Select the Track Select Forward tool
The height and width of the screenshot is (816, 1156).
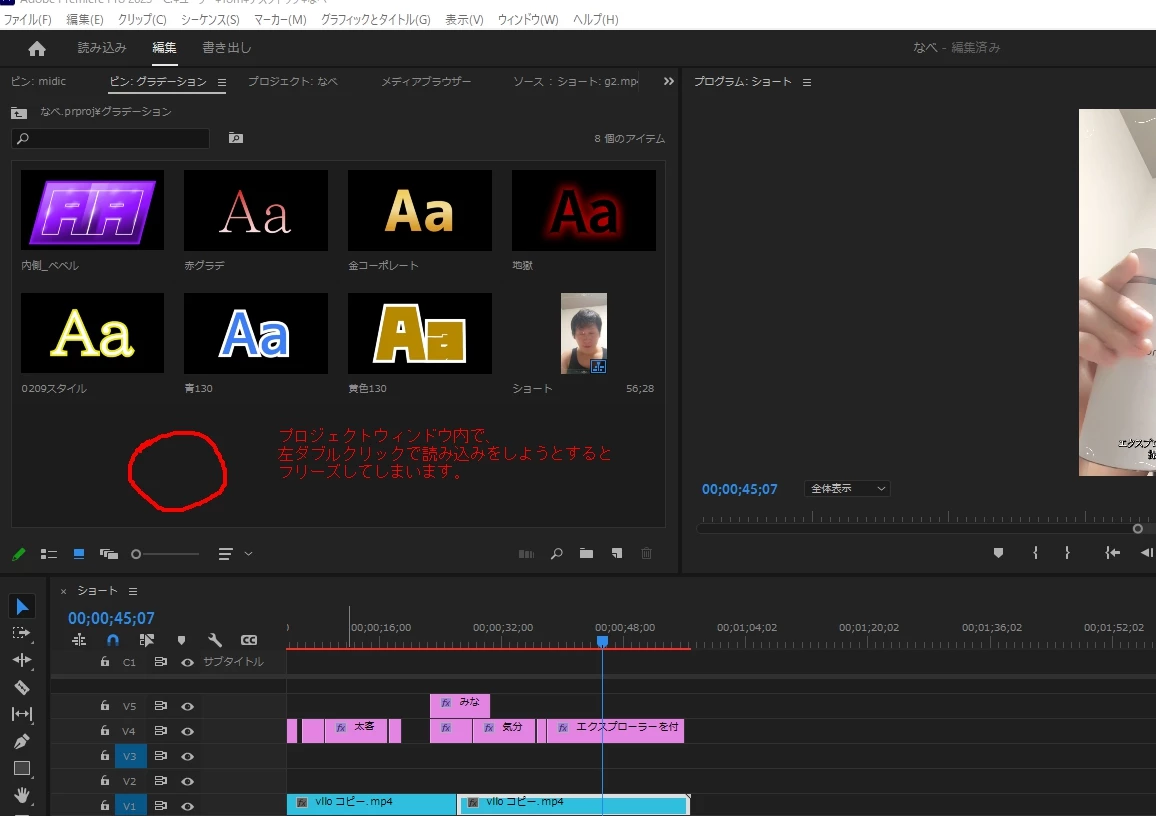[x=21, y=633]
